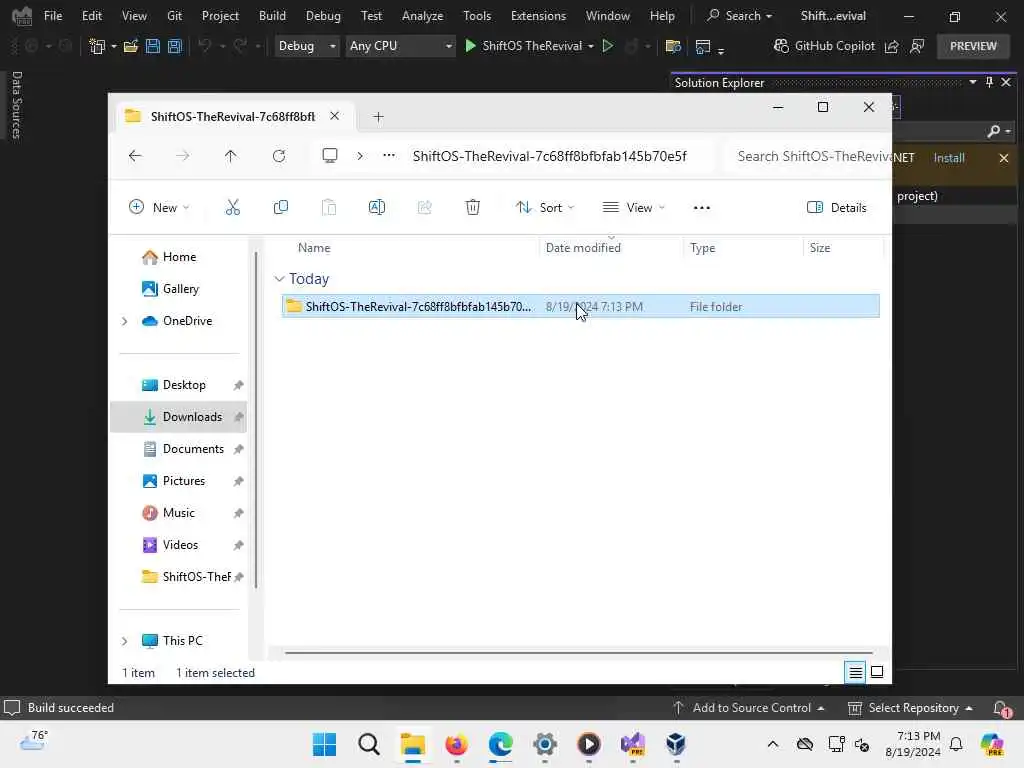Open the Git menu in Visual Studio
Image resolution: width=1024 pixels, height=768 pixels.
[x=174, y=16]
